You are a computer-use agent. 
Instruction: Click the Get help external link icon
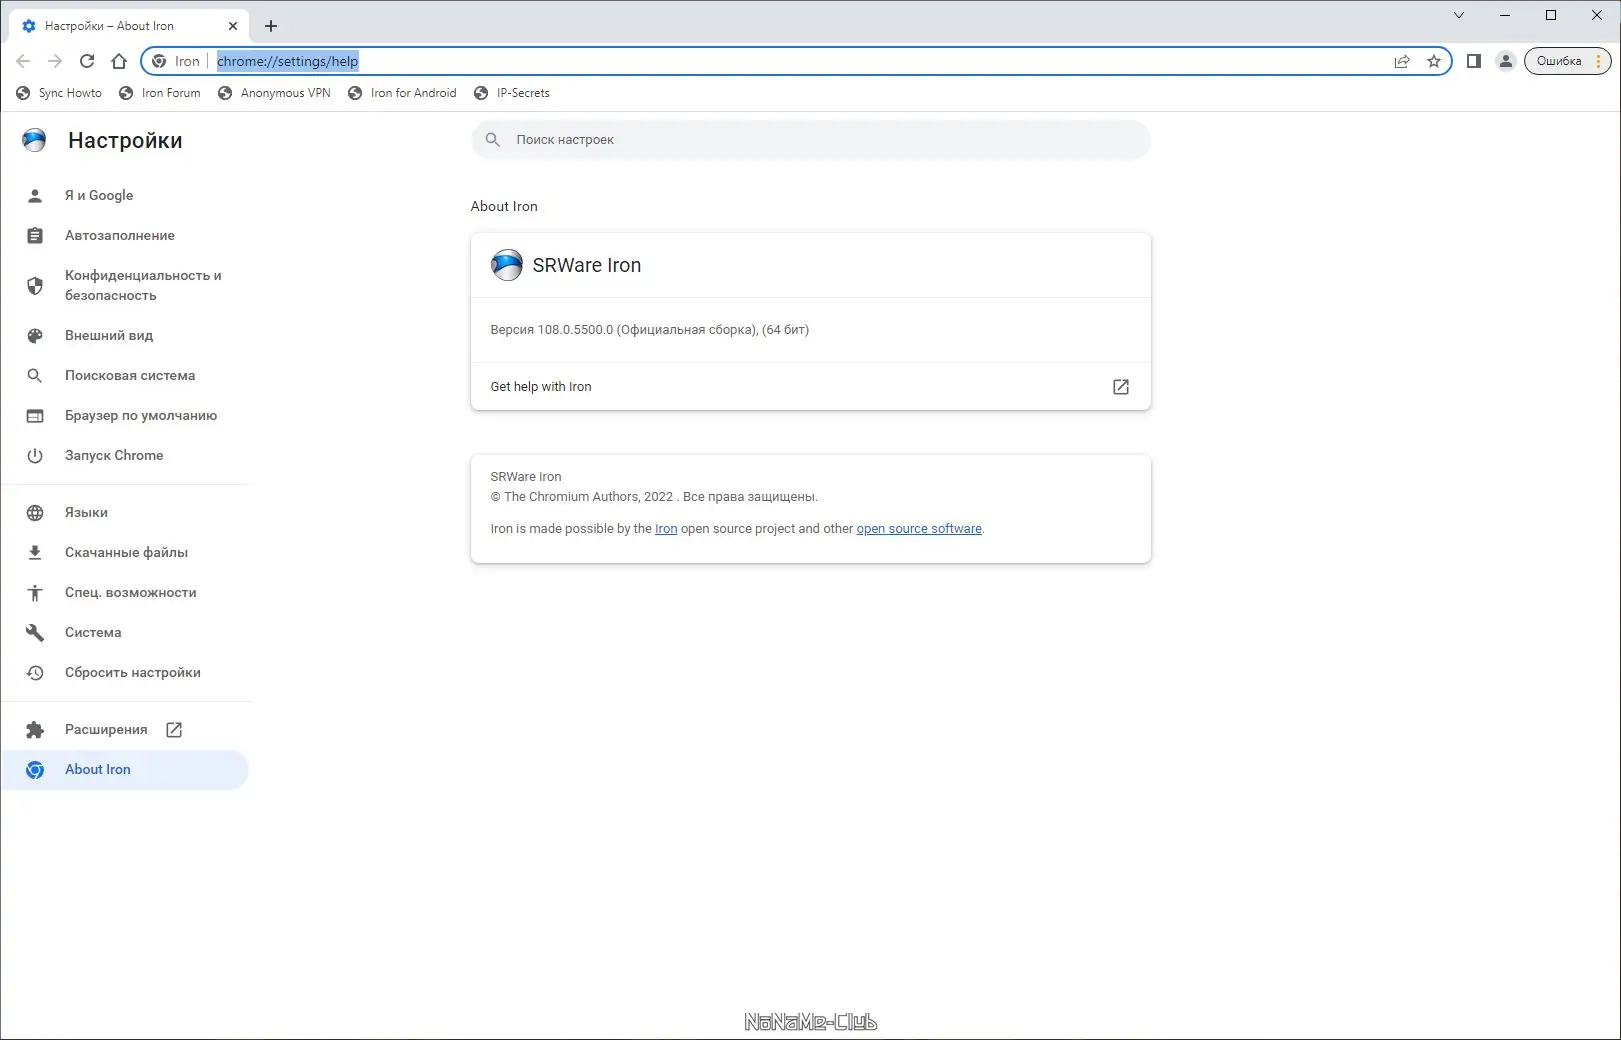click(x=1121, y=386)
